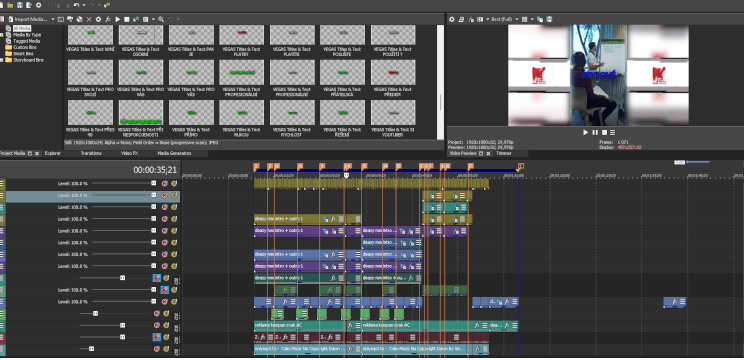This screenshot has width=744, height=360.
Task: Play the video preview
Action: pyautogui.click(x=586, y=133)
